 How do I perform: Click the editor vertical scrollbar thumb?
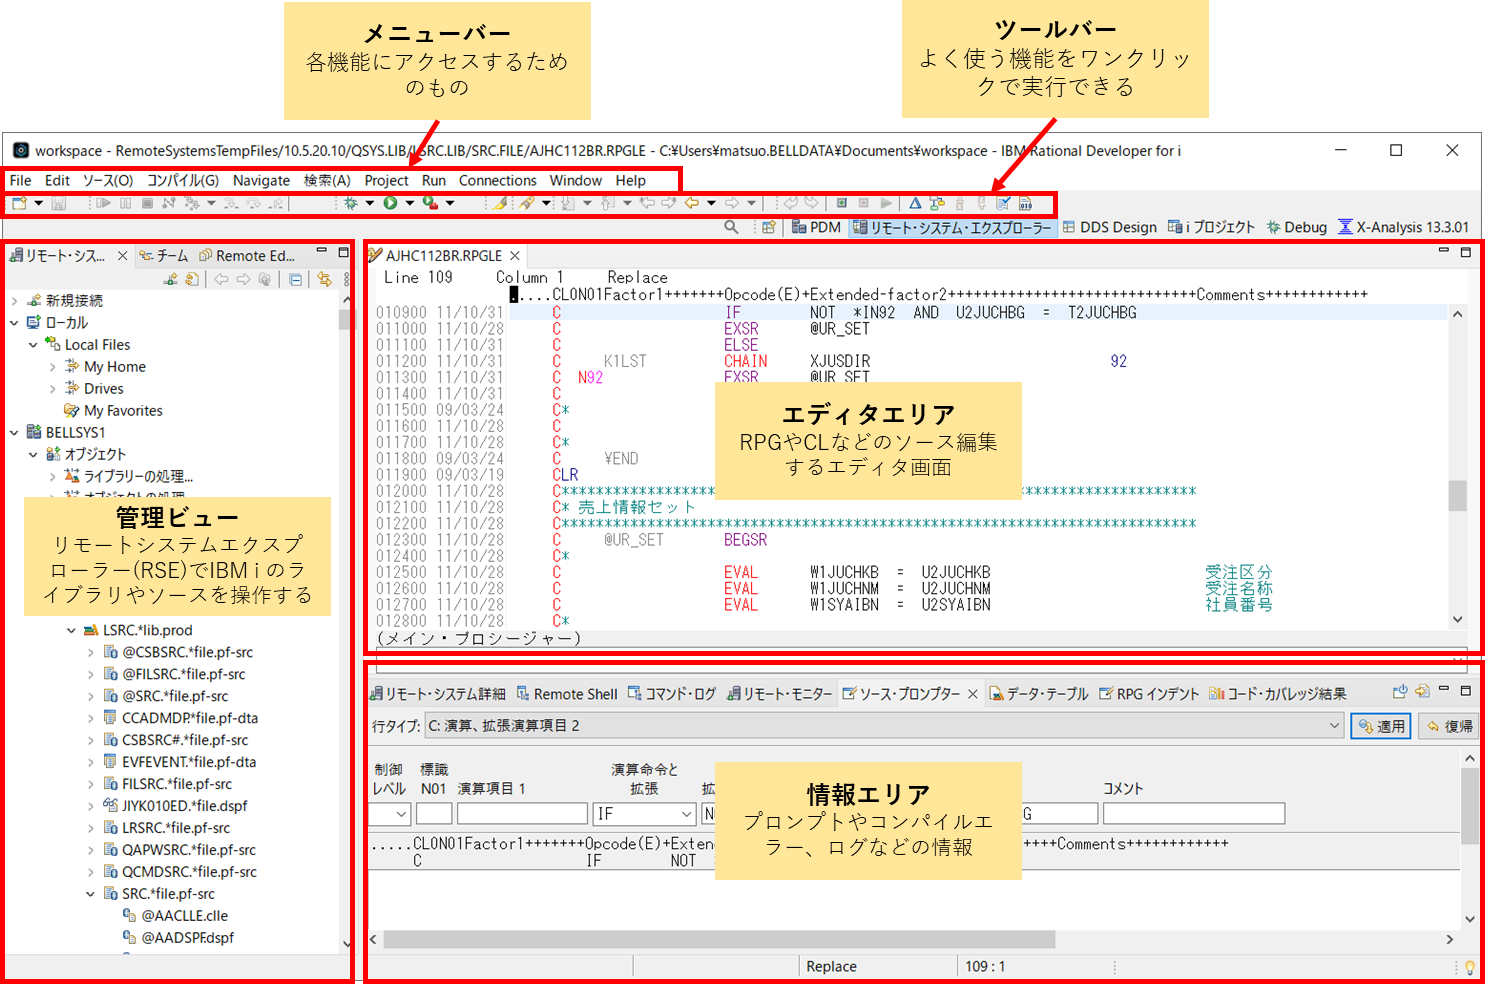click(1457, 496)
